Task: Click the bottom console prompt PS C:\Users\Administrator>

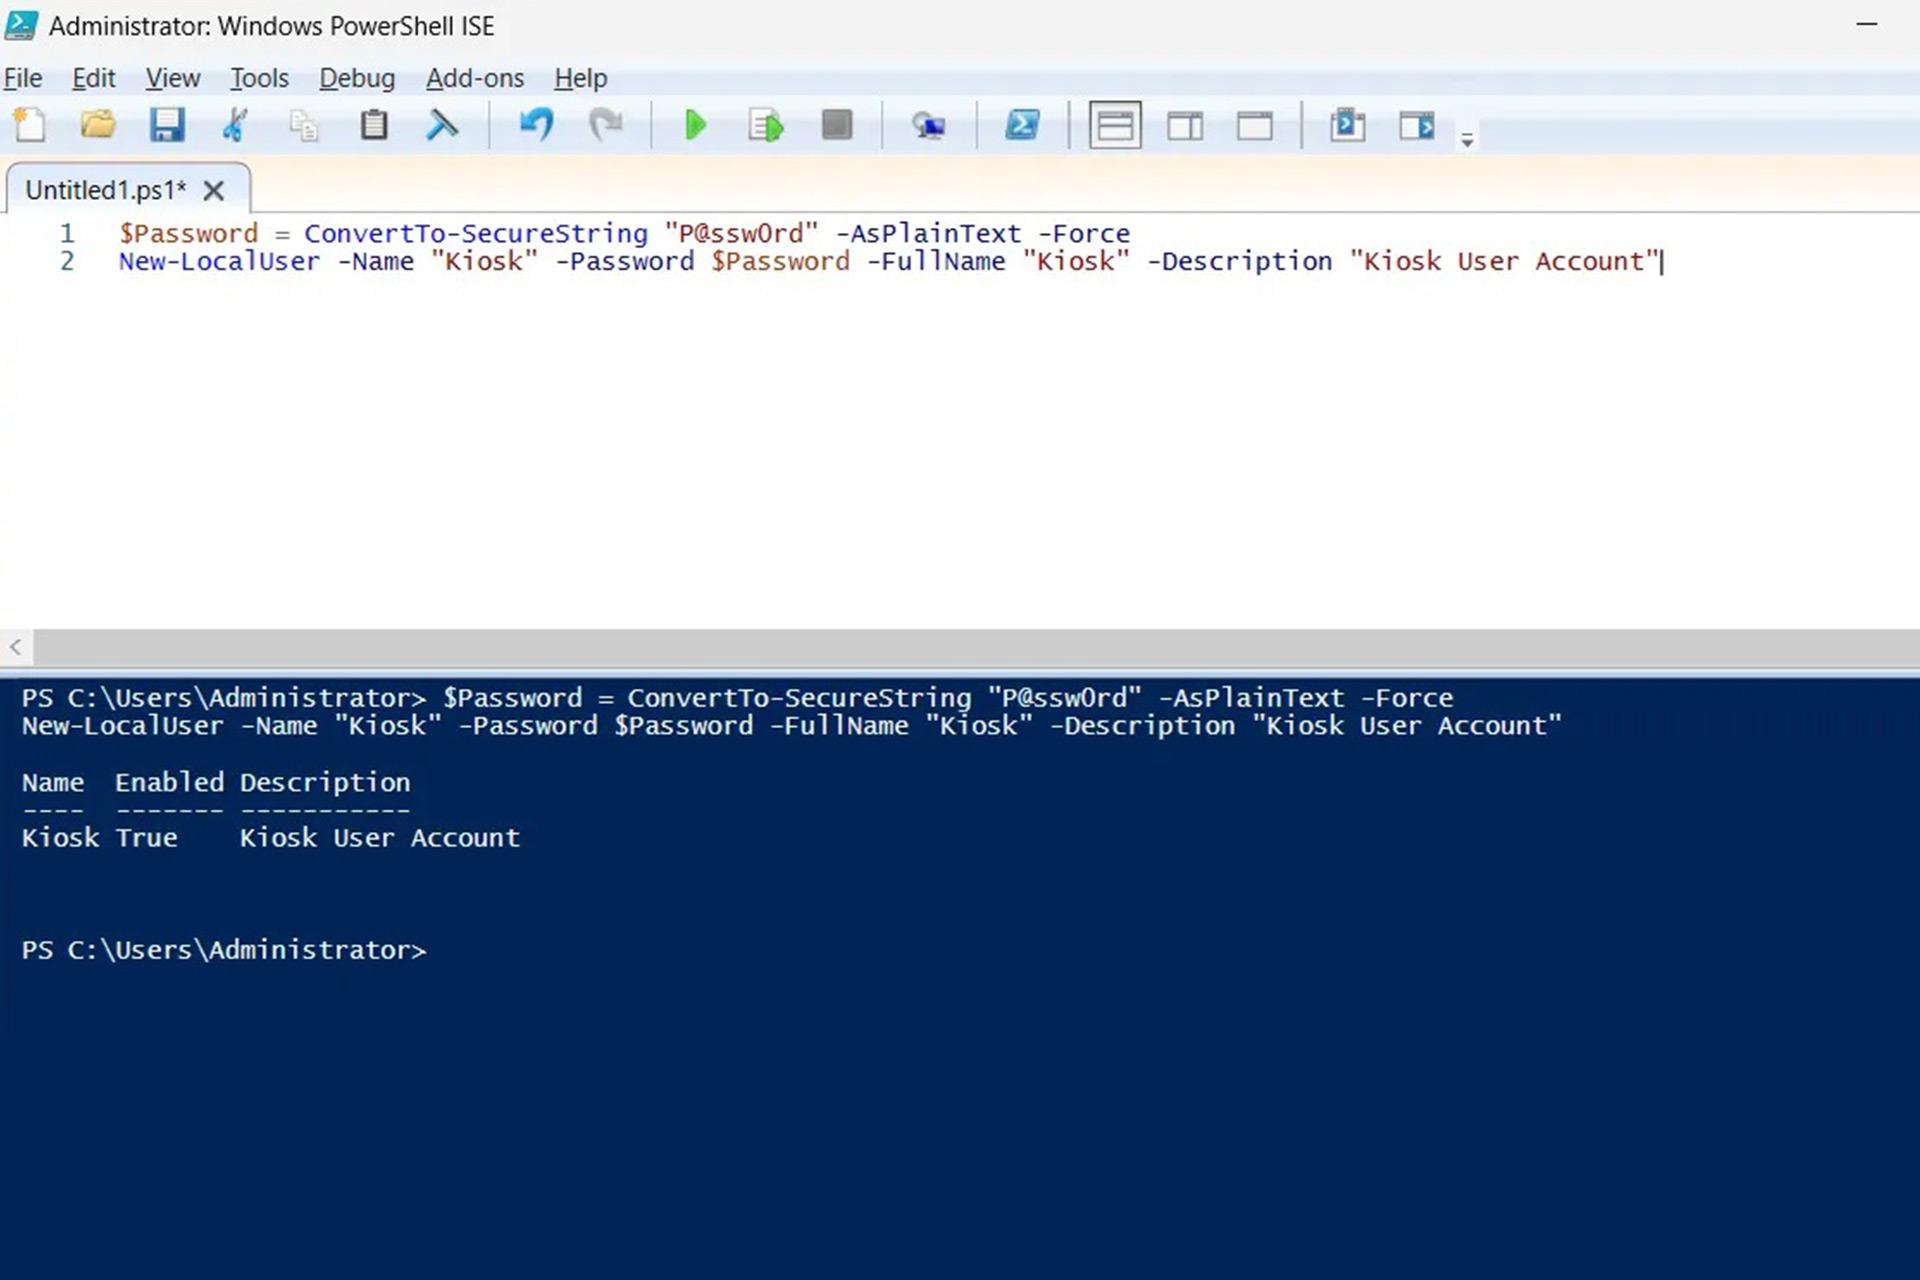Action: coord(224,949)
